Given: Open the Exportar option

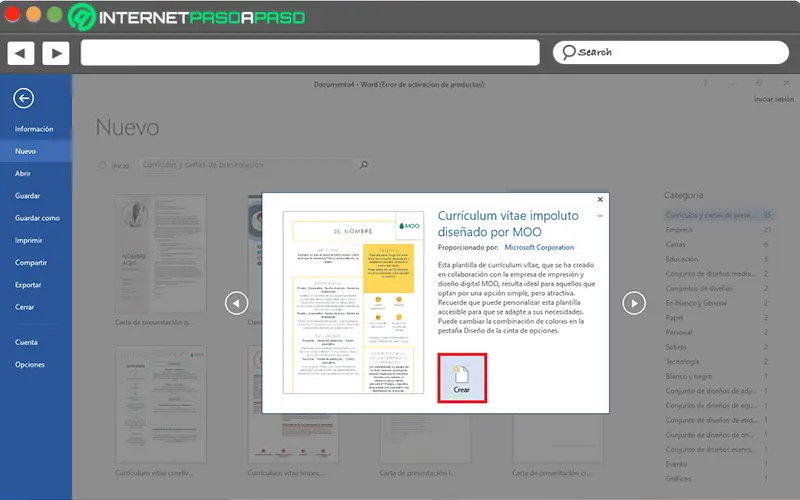Looking at the screenshot, I should [x=28, y=285].
